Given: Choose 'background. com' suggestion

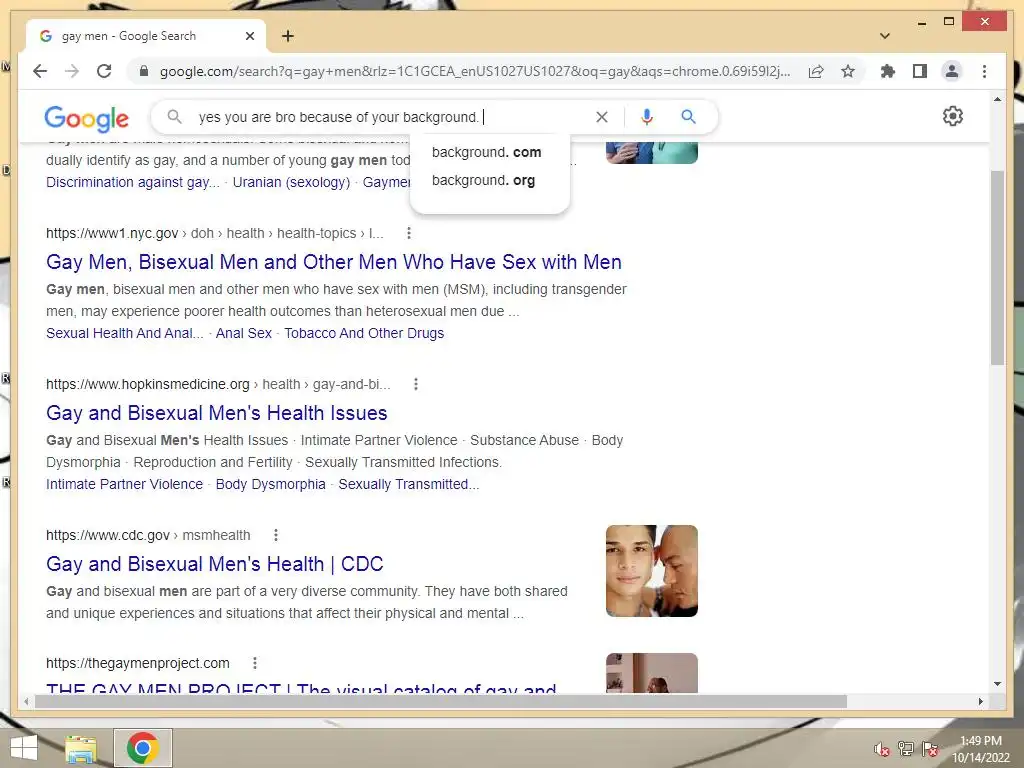Looking at the screenshot, I should [x=487, y=152].
